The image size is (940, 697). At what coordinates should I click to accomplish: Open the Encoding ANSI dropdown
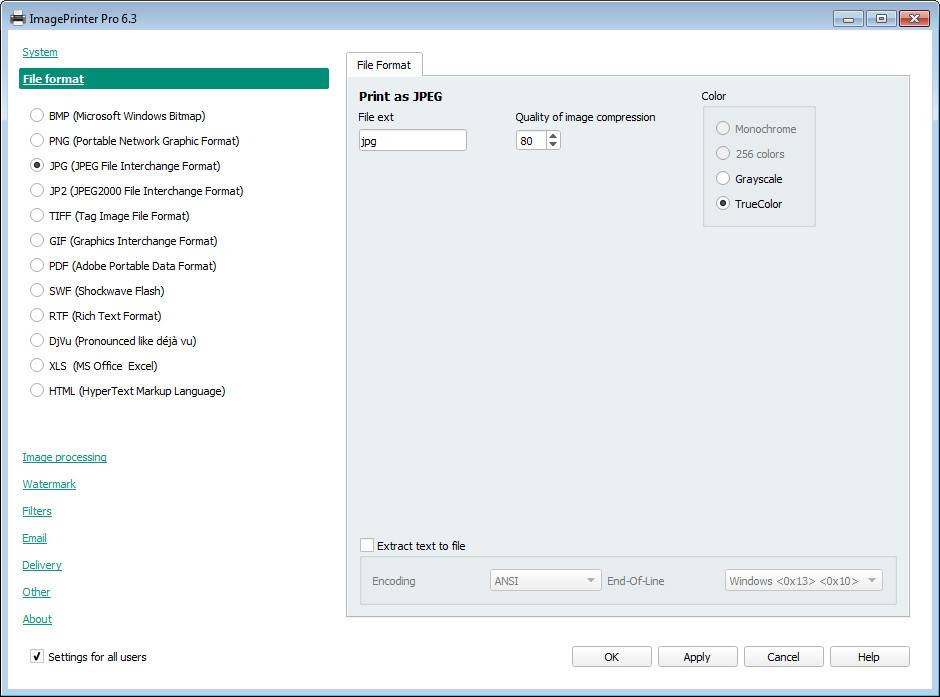545,580
